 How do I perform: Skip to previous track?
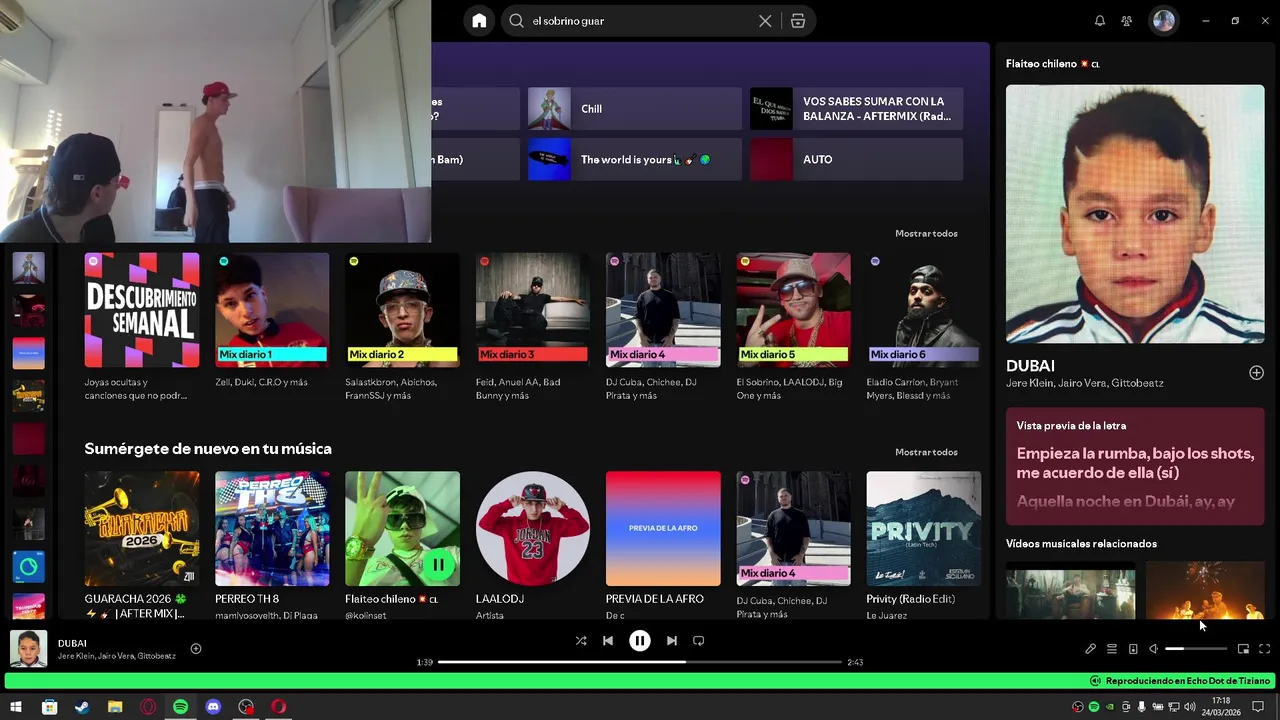(x=608, y=641)
